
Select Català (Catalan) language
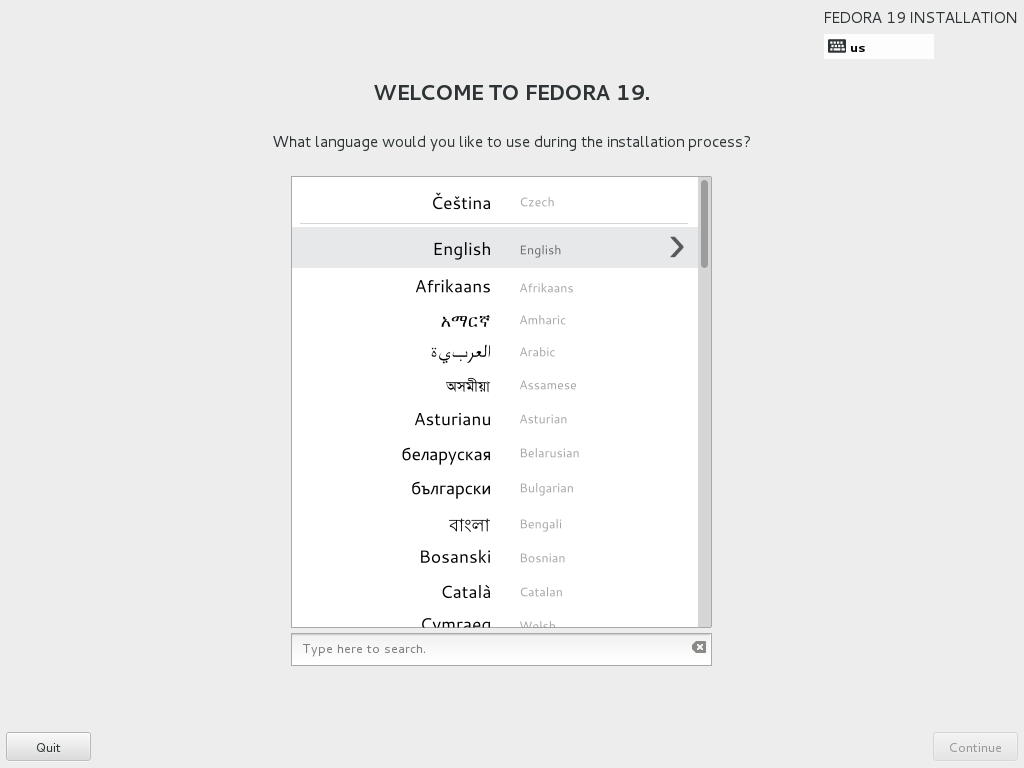click(495, 592)
